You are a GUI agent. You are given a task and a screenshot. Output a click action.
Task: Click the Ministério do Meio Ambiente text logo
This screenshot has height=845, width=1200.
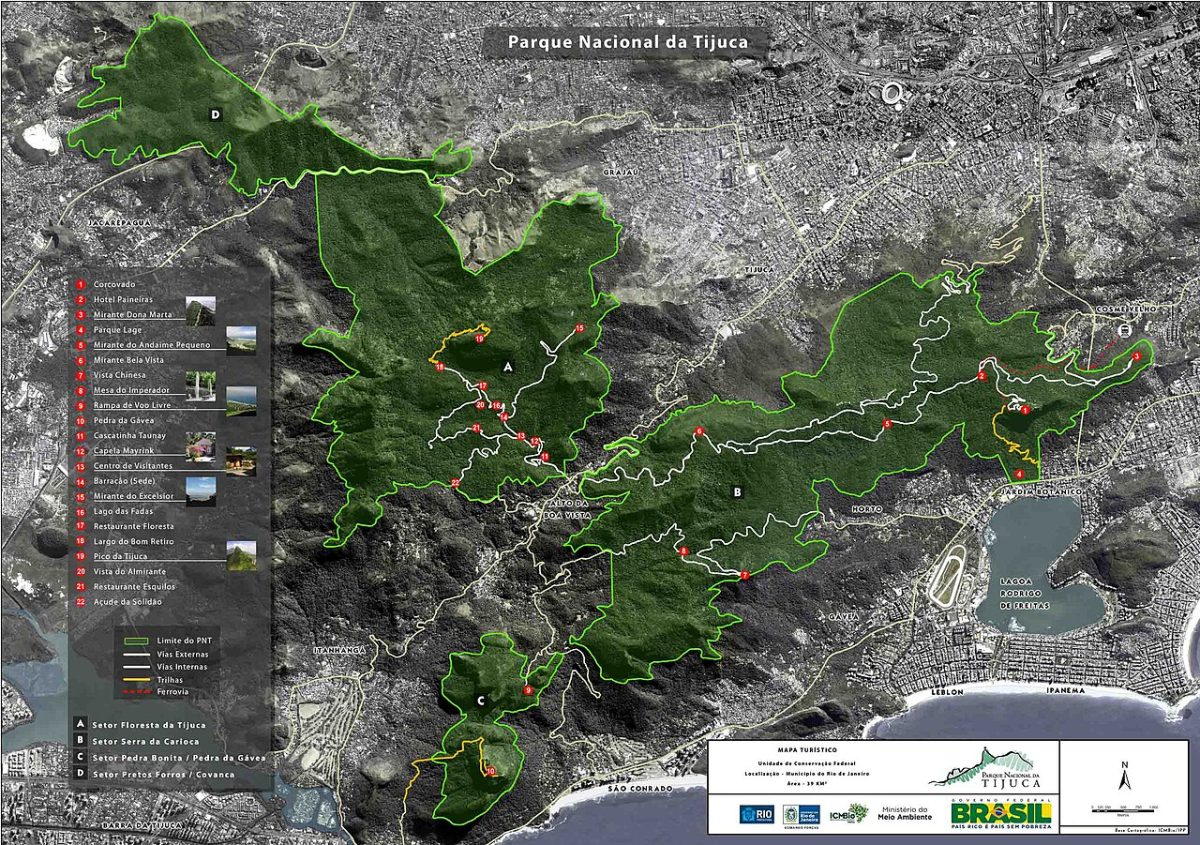coord(905,814)
